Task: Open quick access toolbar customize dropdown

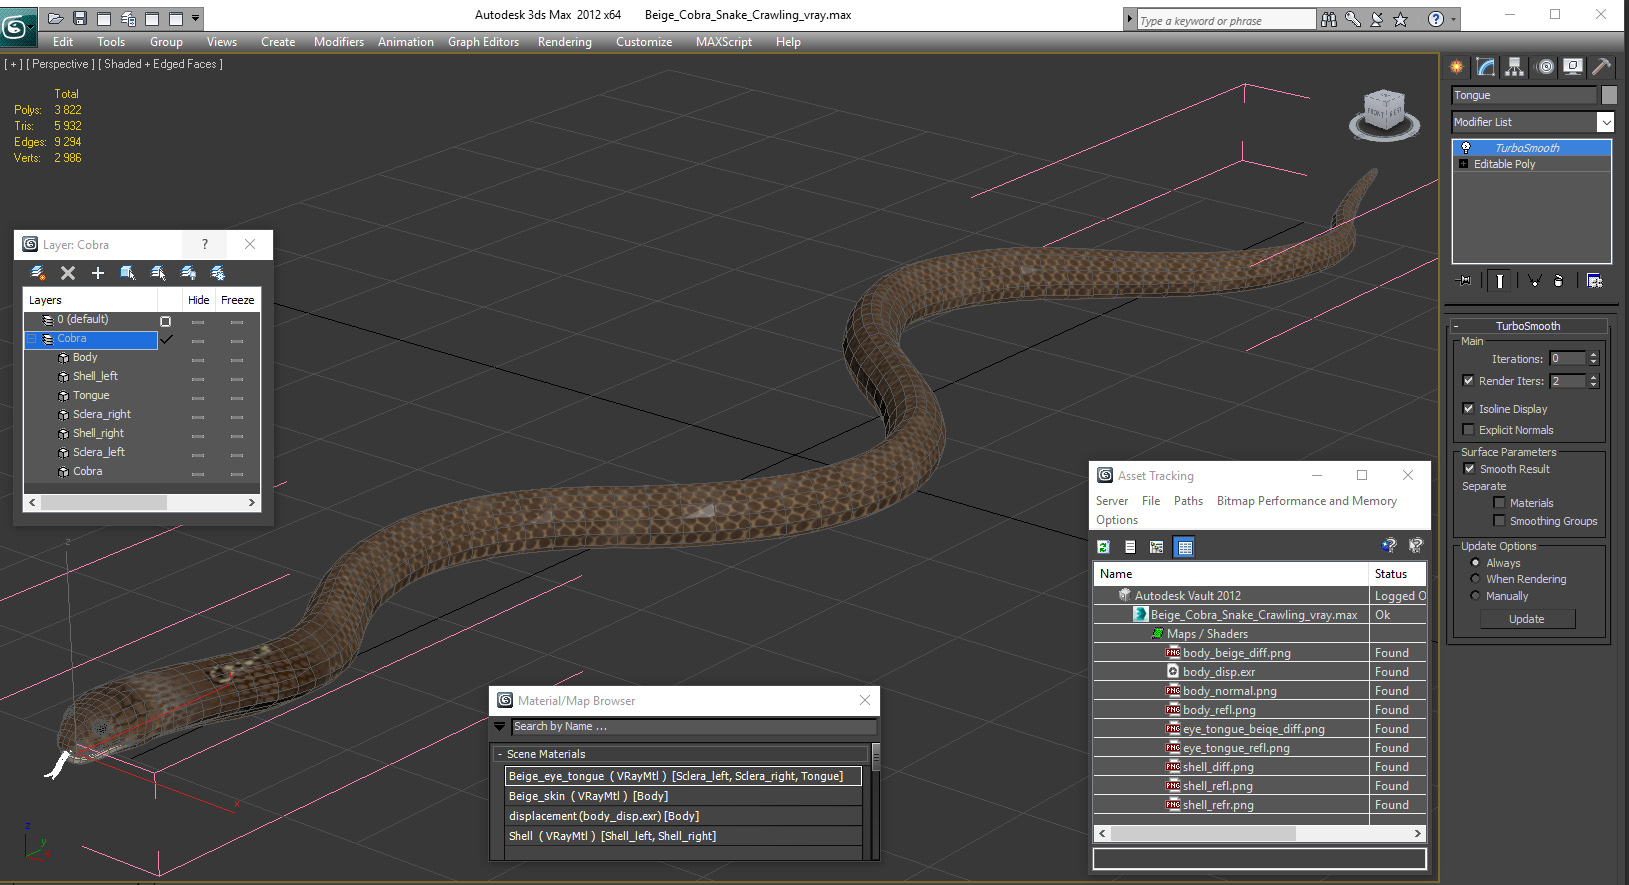Action: click(196, 18)
